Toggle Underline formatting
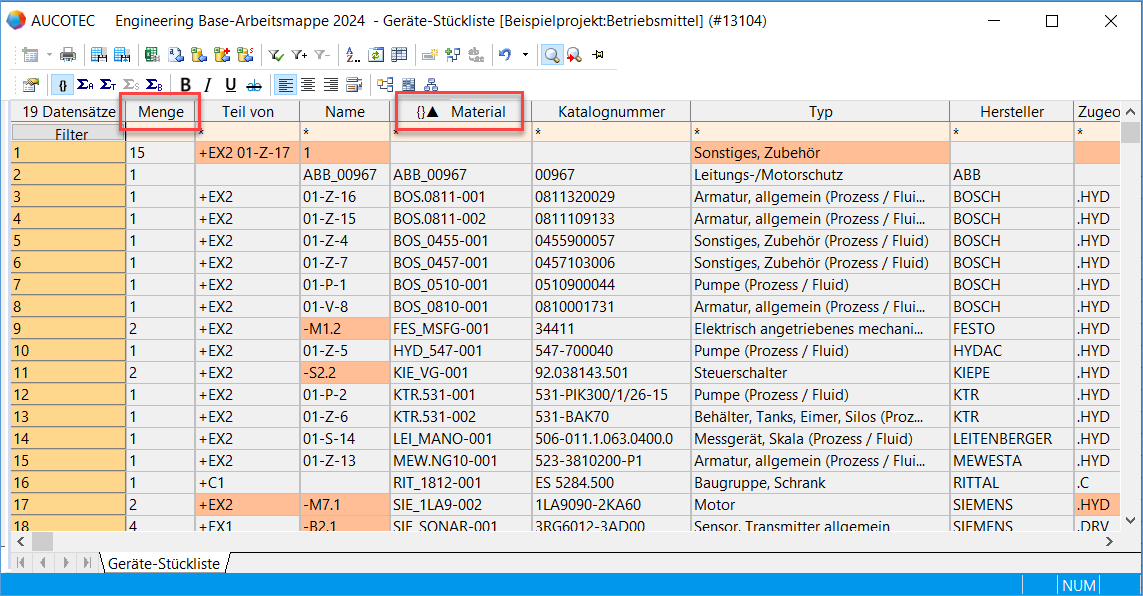The height and width of the screenshot is (596, 1143). pyautogui.click(x=230, y=85)
